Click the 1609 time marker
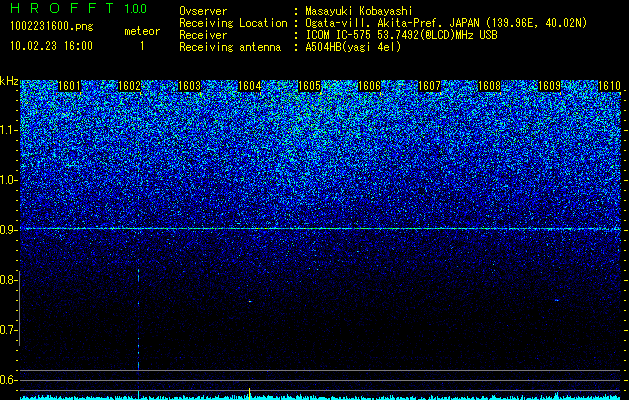Image resolution: width=629 pixels, height=400 pixels. tap(549, 86)
